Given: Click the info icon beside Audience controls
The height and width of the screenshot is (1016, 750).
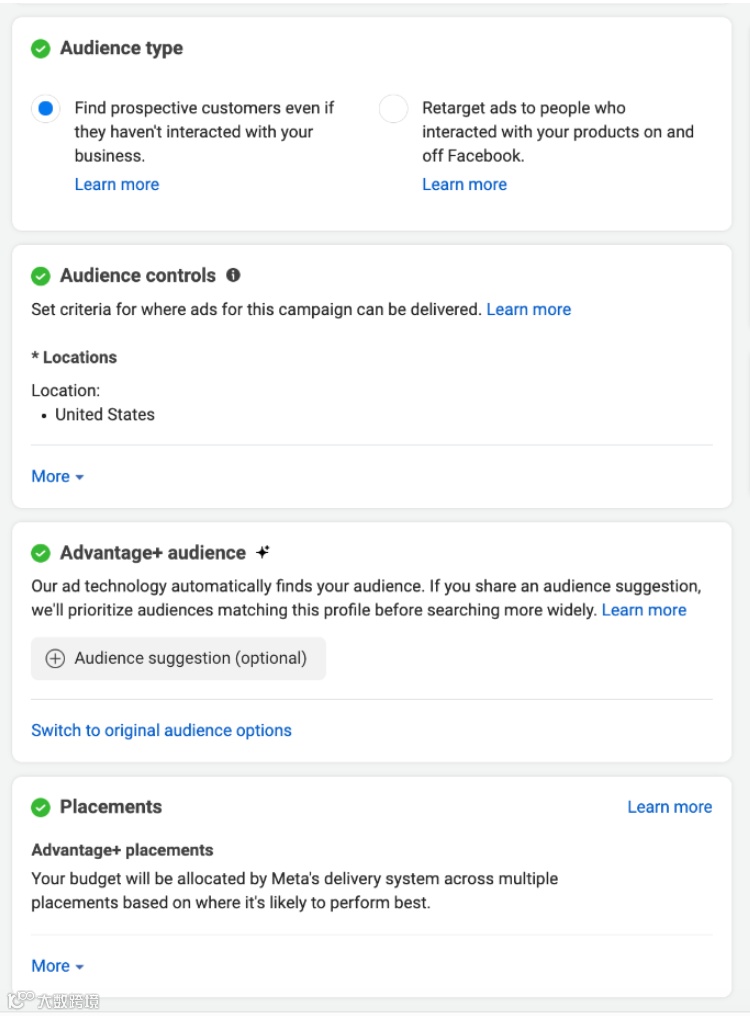Looking at the screenshot, I should [233, 275].
